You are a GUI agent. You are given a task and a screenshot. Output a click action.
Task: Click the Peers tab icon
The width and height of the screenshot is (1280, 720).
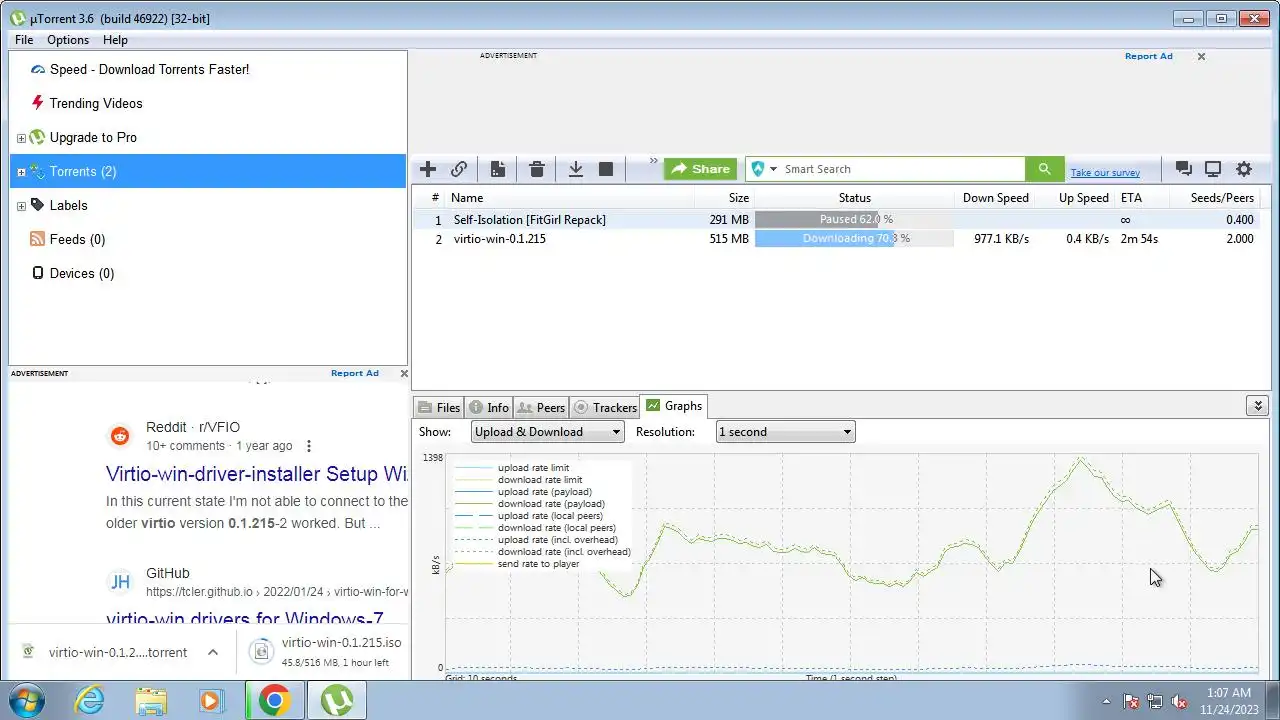(x=525, y=407)
